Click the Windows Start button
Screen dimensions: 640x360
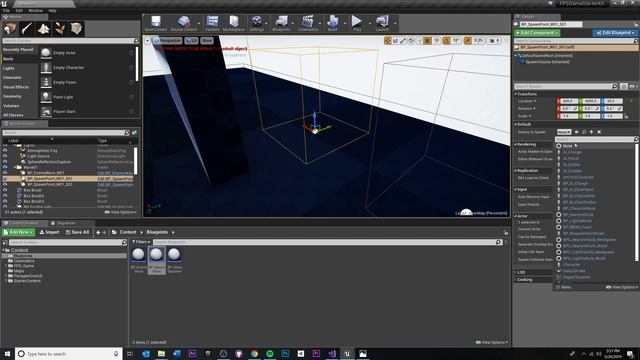pyautogui.click(x=7, y=353)
